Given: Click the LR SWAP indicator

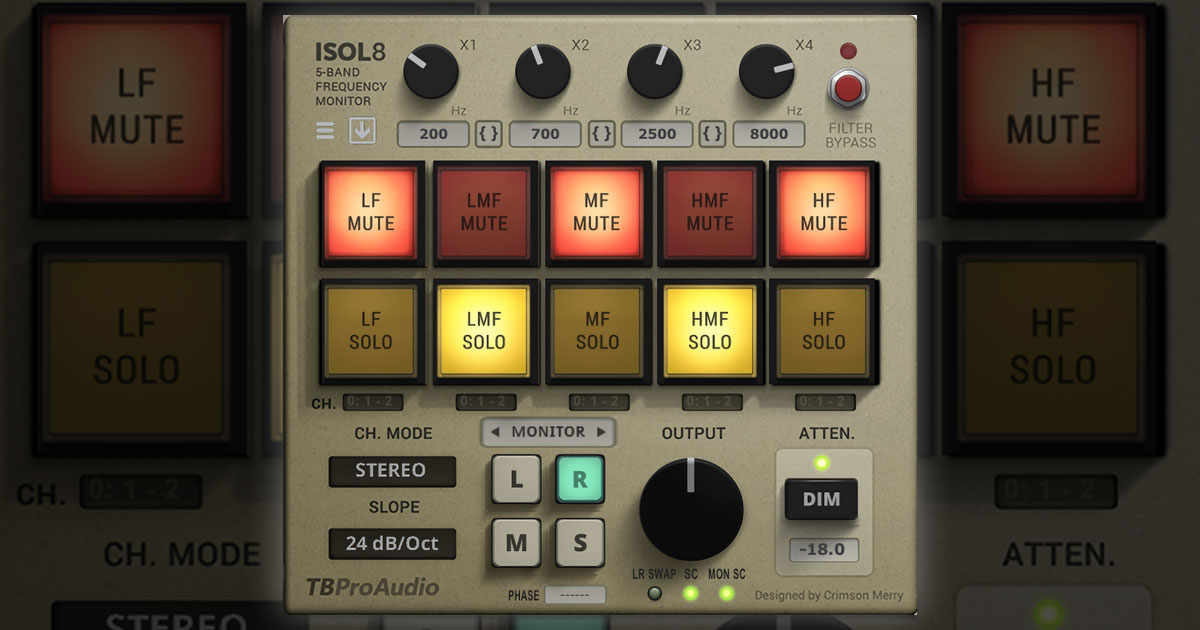Looking at the screenshot, I should coord(652,593).
